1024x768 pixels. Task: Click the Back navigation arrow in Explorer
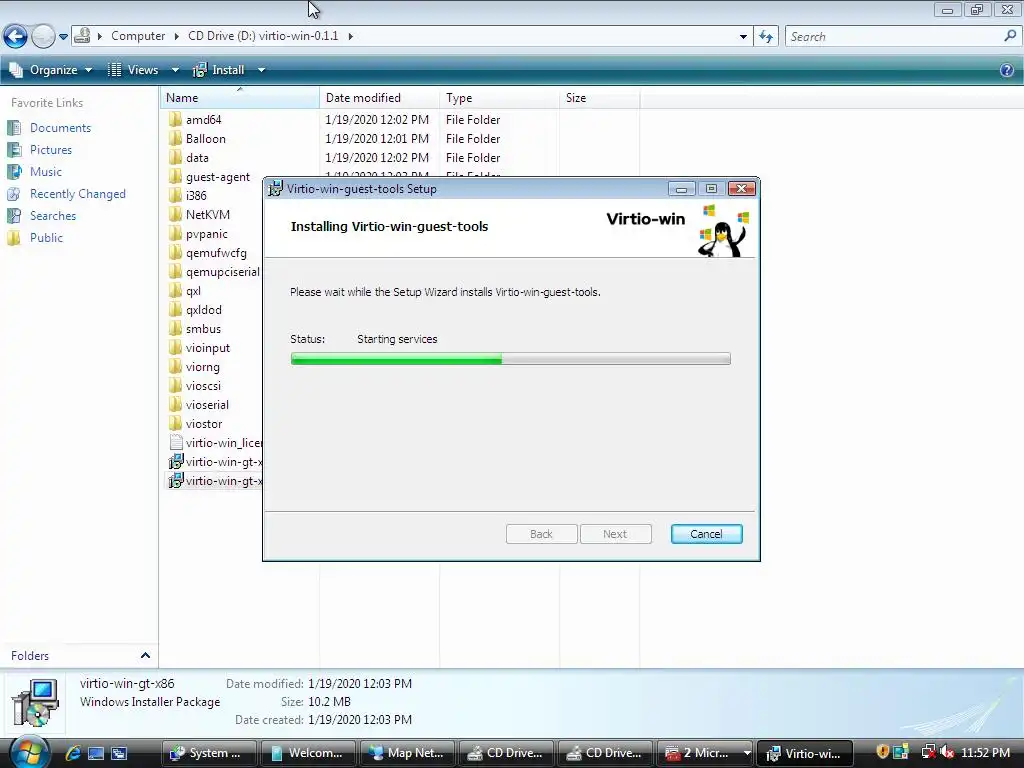(16, 36)
